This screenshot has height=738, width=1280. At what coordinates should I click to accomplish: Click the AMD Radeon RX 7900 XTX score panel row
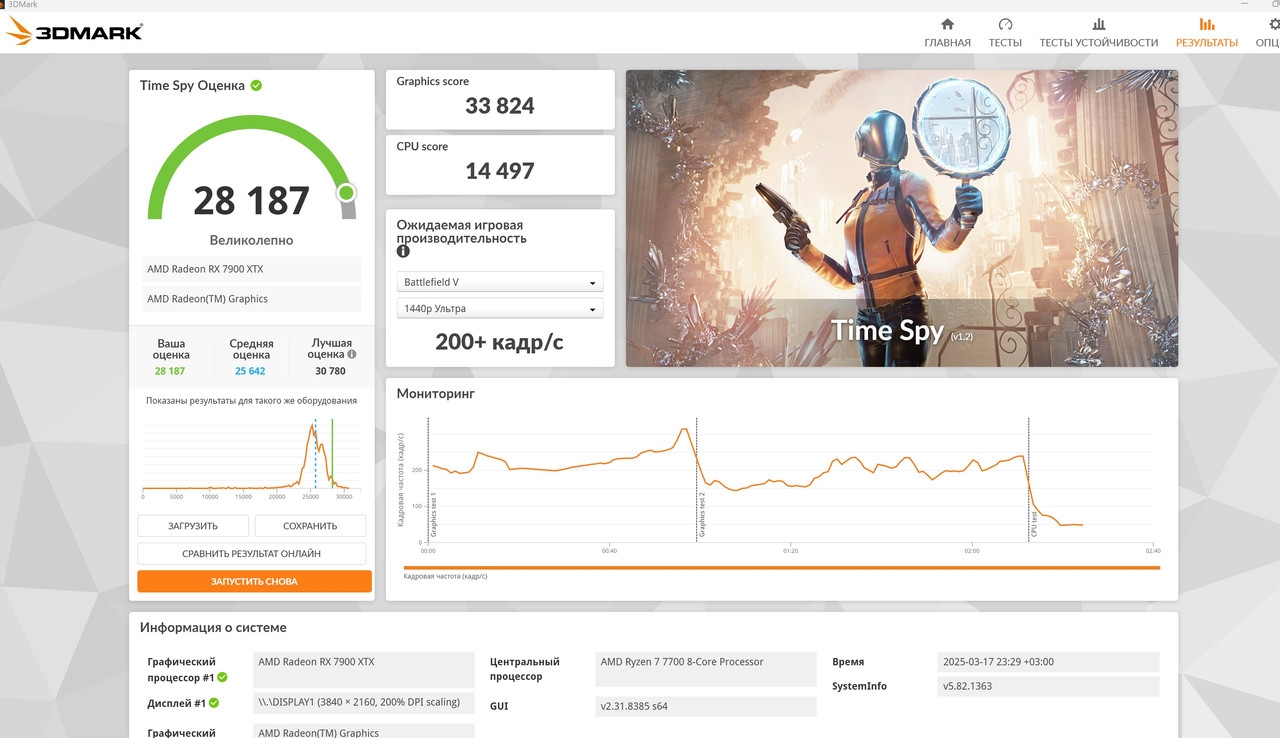250,269
